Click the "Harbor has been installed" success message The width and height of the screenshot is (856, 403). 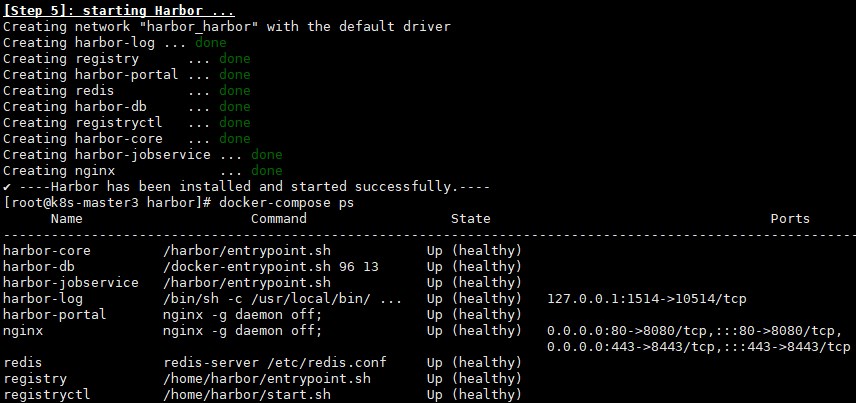246,187
